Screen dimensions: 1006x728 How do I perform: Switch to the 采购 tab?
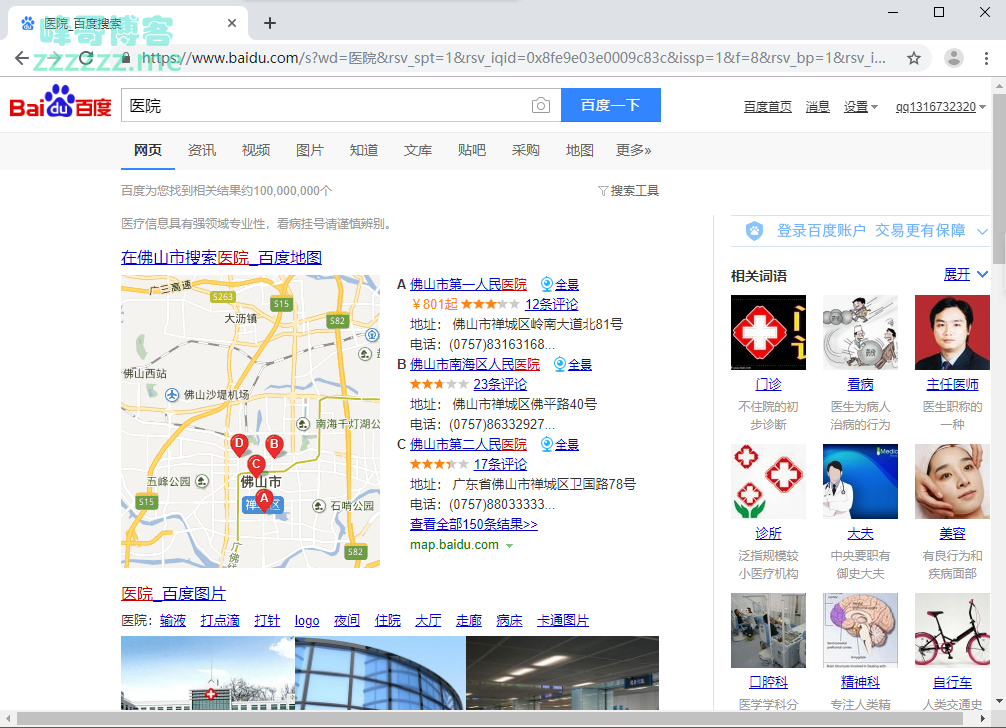pyautogui.click(x=525, y=150)
